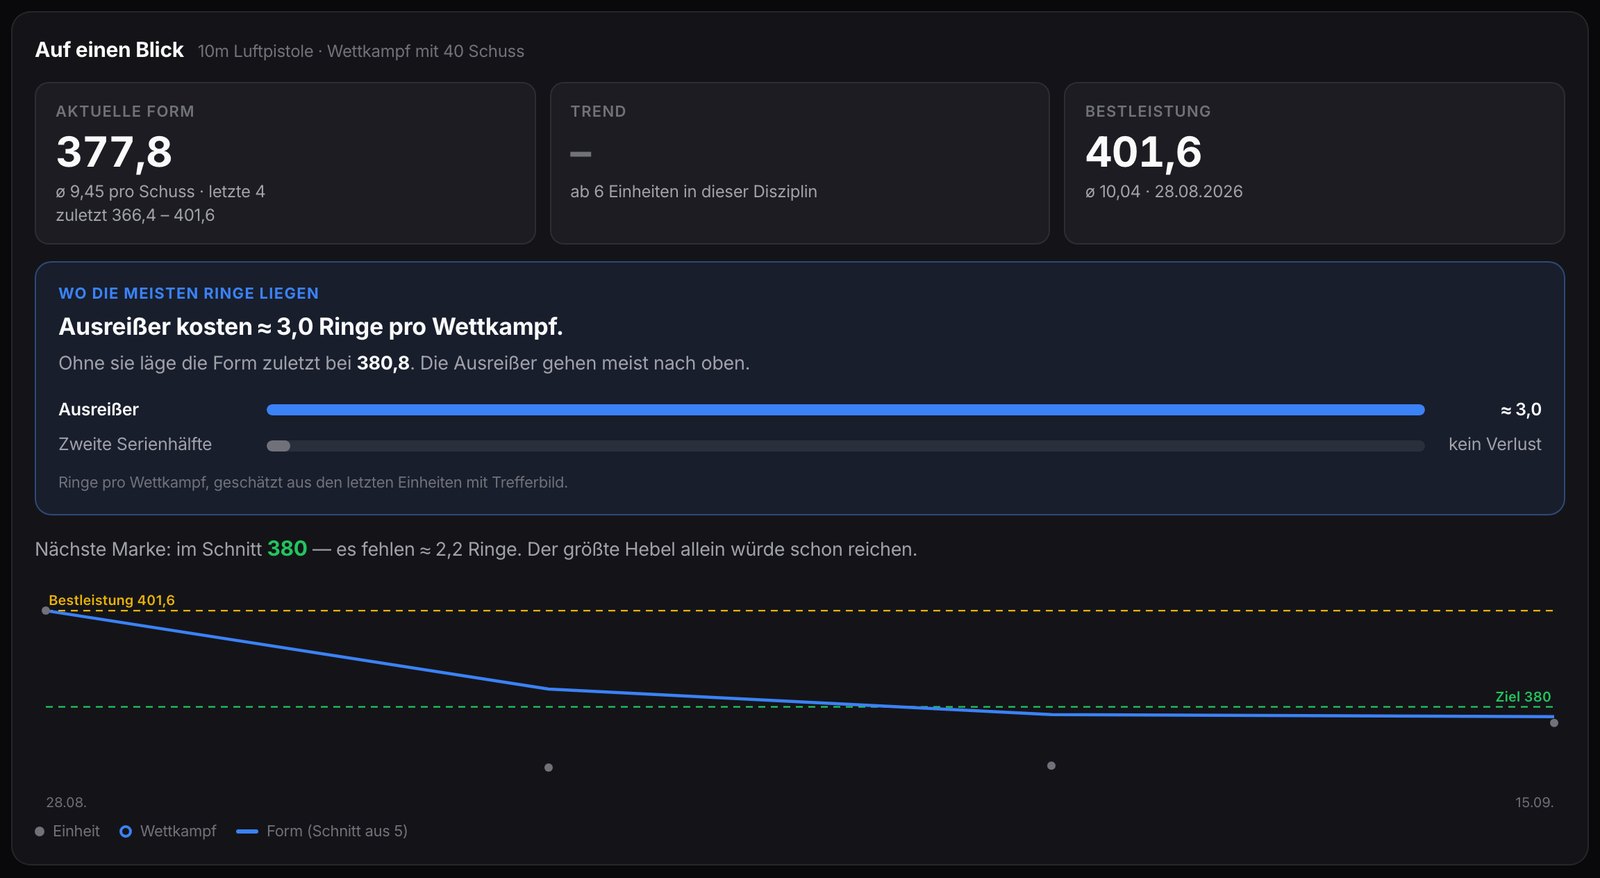The height and width of the screenshot is (878, 1600).
Task: Click the dash placeholder in the Trend card
Action: point(581,154)
